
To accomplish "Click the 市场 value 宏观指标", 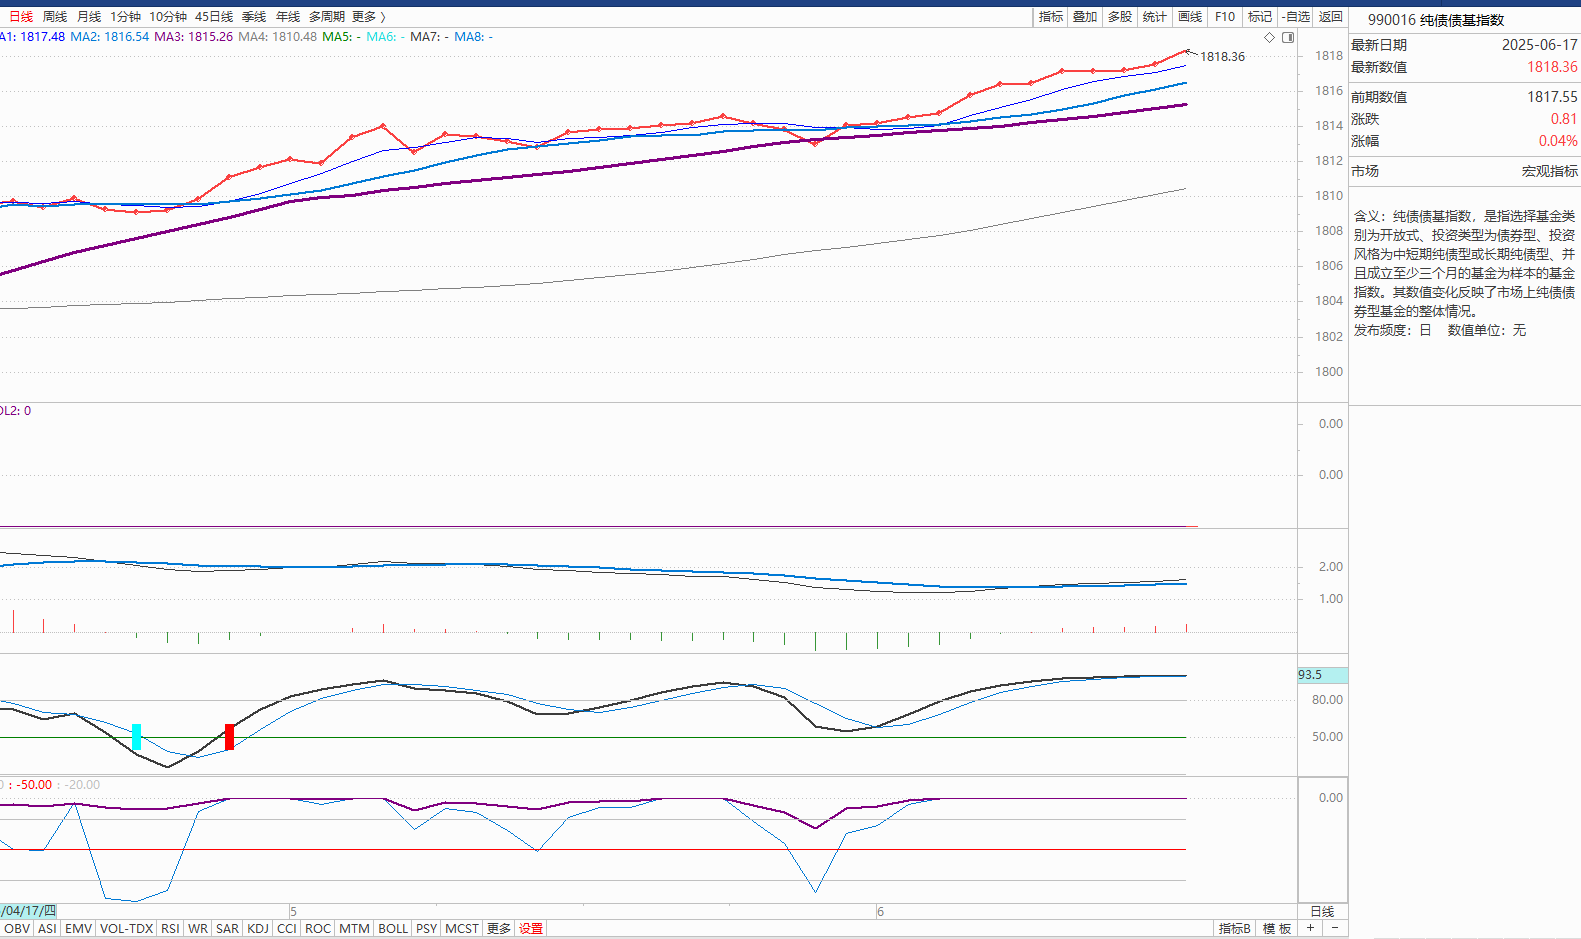I will click(x=1550, y=171).
